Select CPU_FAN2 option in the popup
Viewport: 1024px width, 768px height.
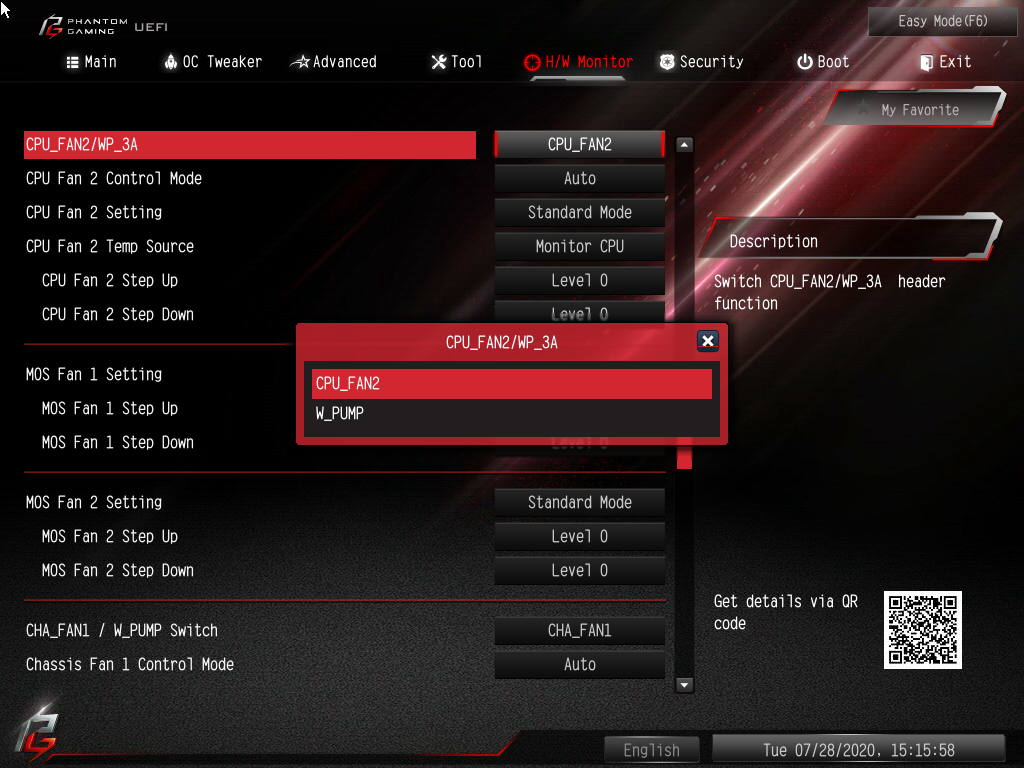click(512, 384)
